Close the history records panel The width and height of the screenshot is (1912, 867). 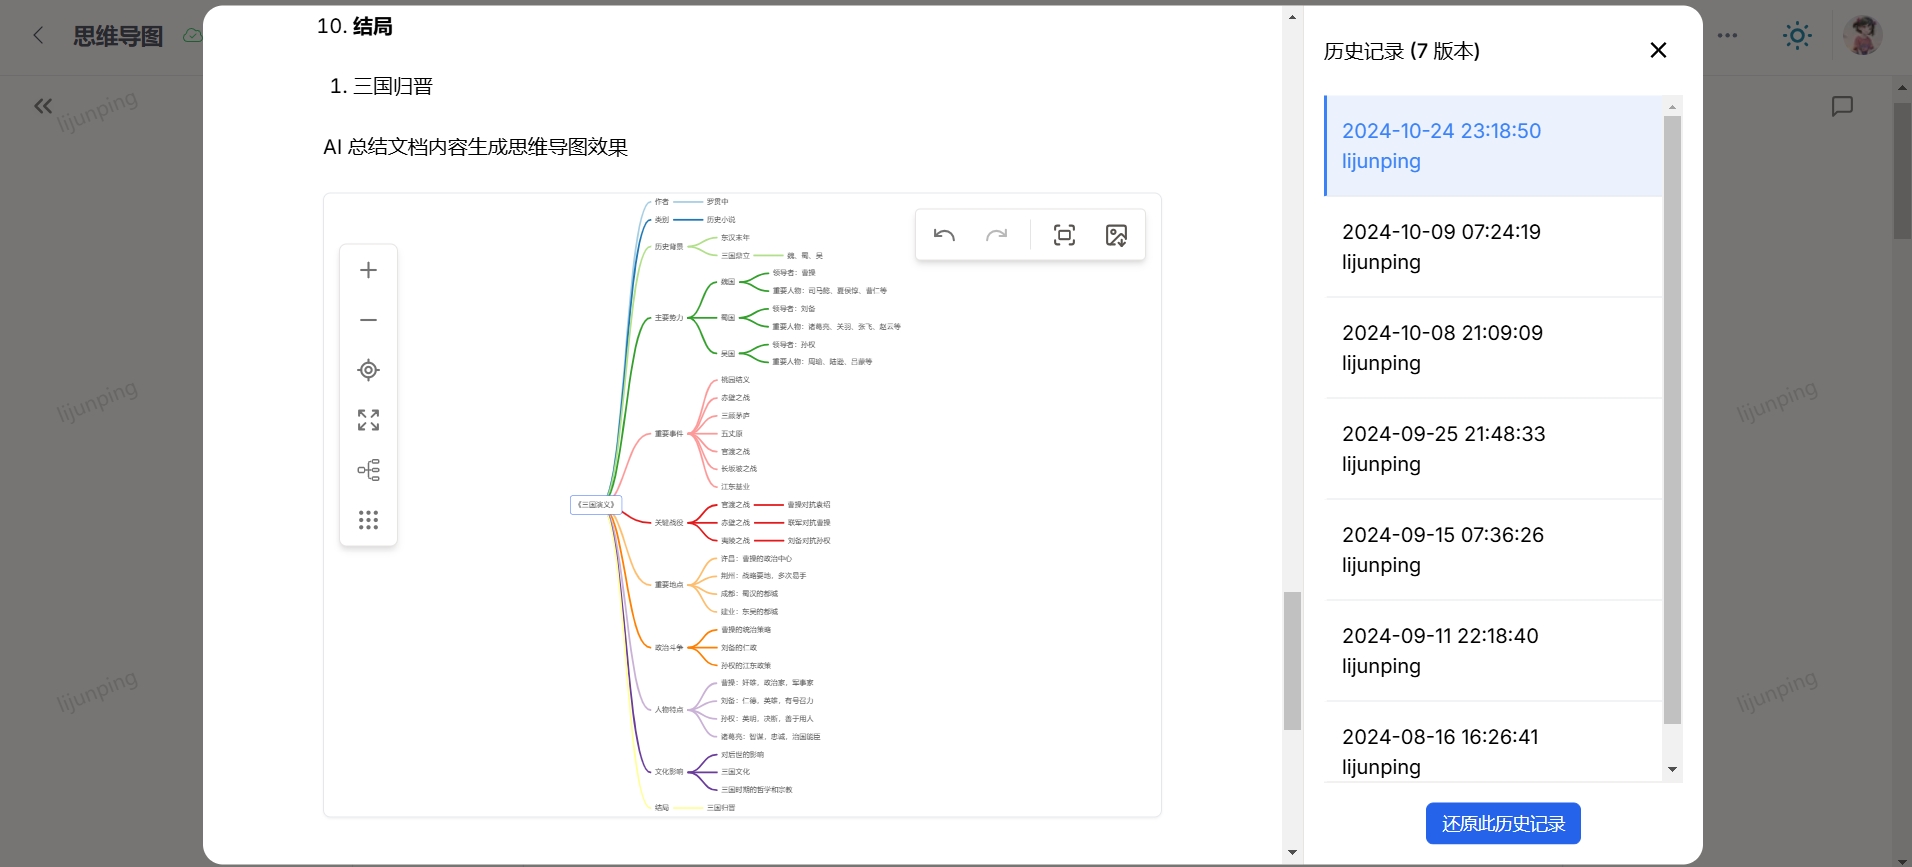[x=1658, y=50]
